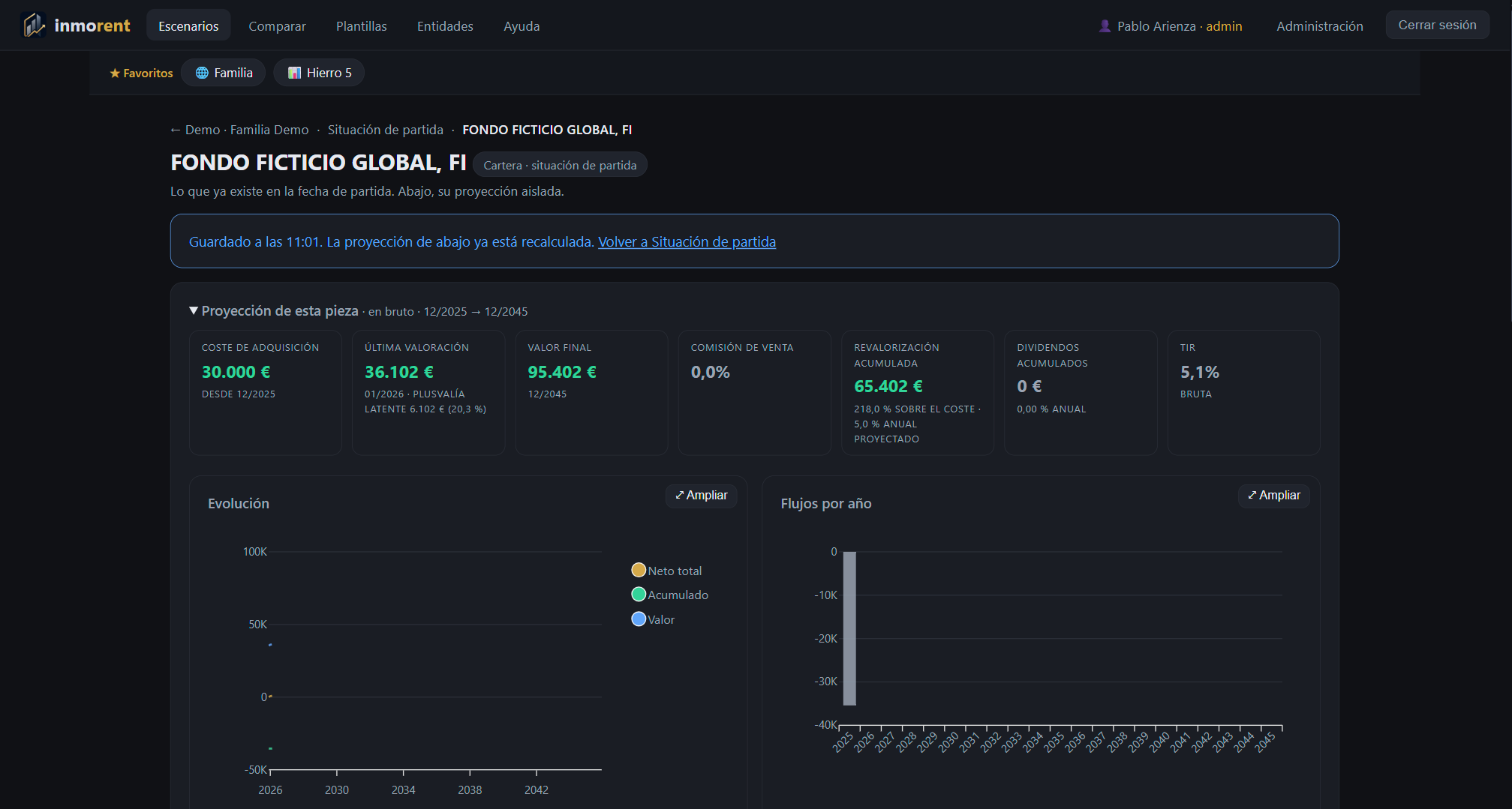Click the 2025 bar in Flujos por año
1512x809 pixels.
(x=849, y=628)
